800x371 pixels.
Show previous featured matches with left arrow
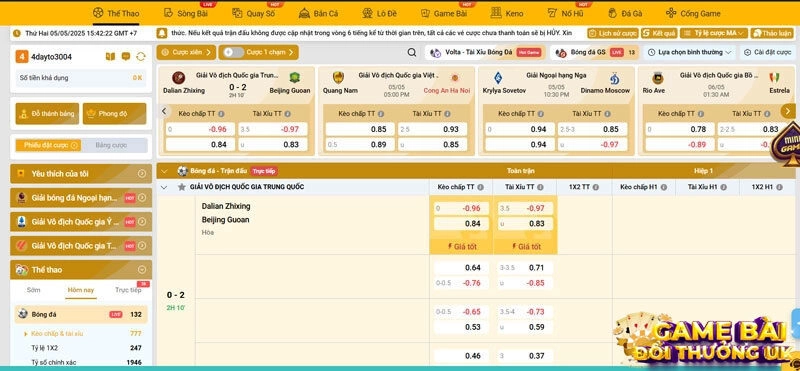point(164,111)
